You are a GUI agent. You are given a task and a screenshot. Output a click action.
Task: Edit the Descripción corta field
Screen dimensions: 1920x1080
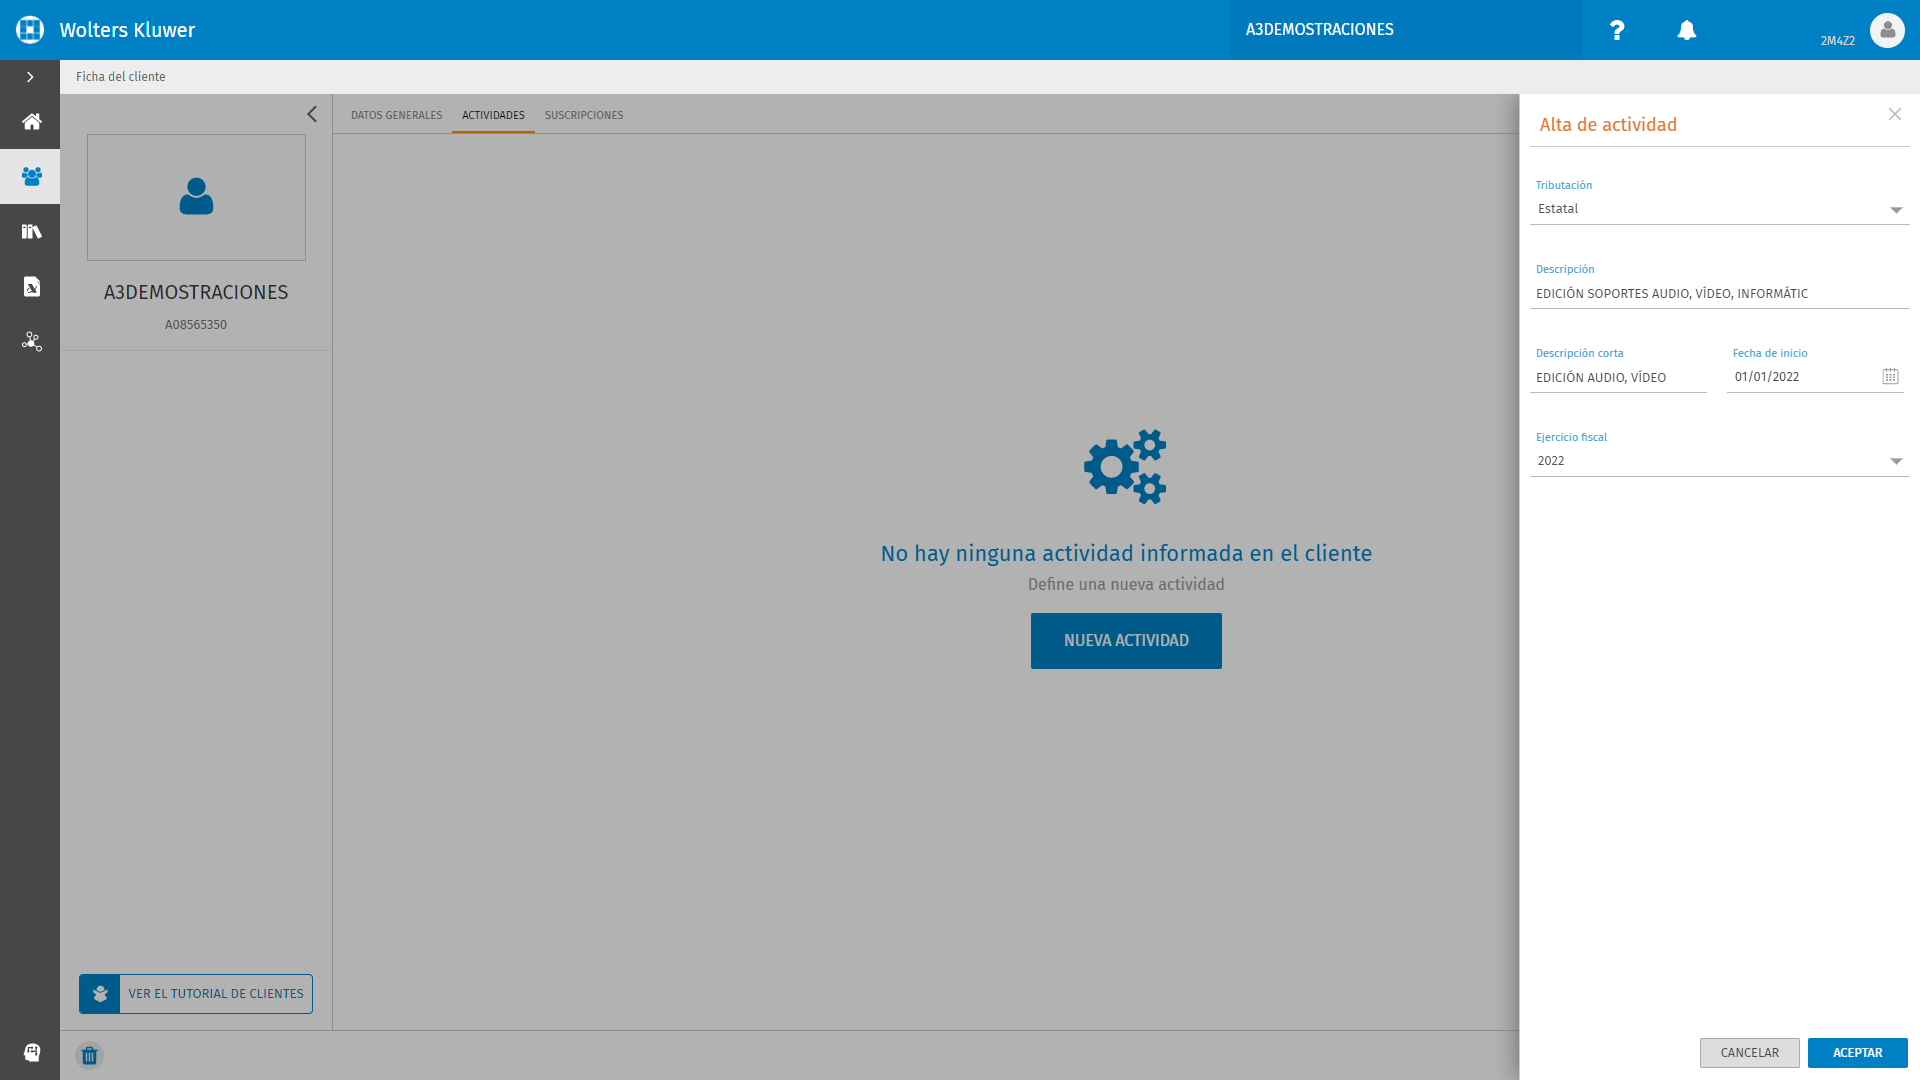pyautogui.click(x=1618, y=377)
